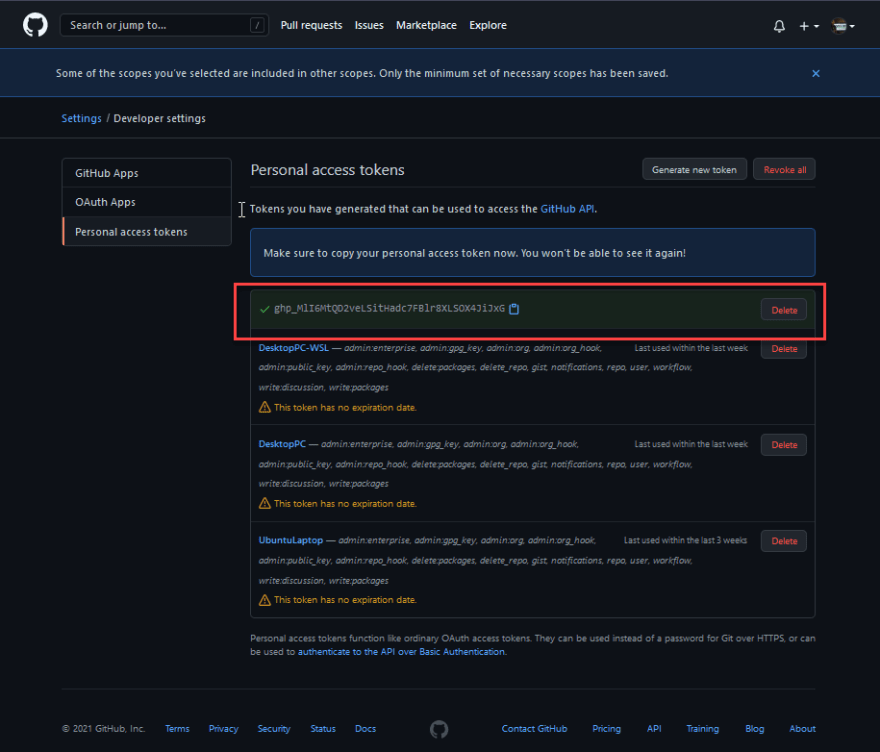Click the footer GitHub logo
The height and width of the screenshot is (752, 880).
click(x=439, y=729)
